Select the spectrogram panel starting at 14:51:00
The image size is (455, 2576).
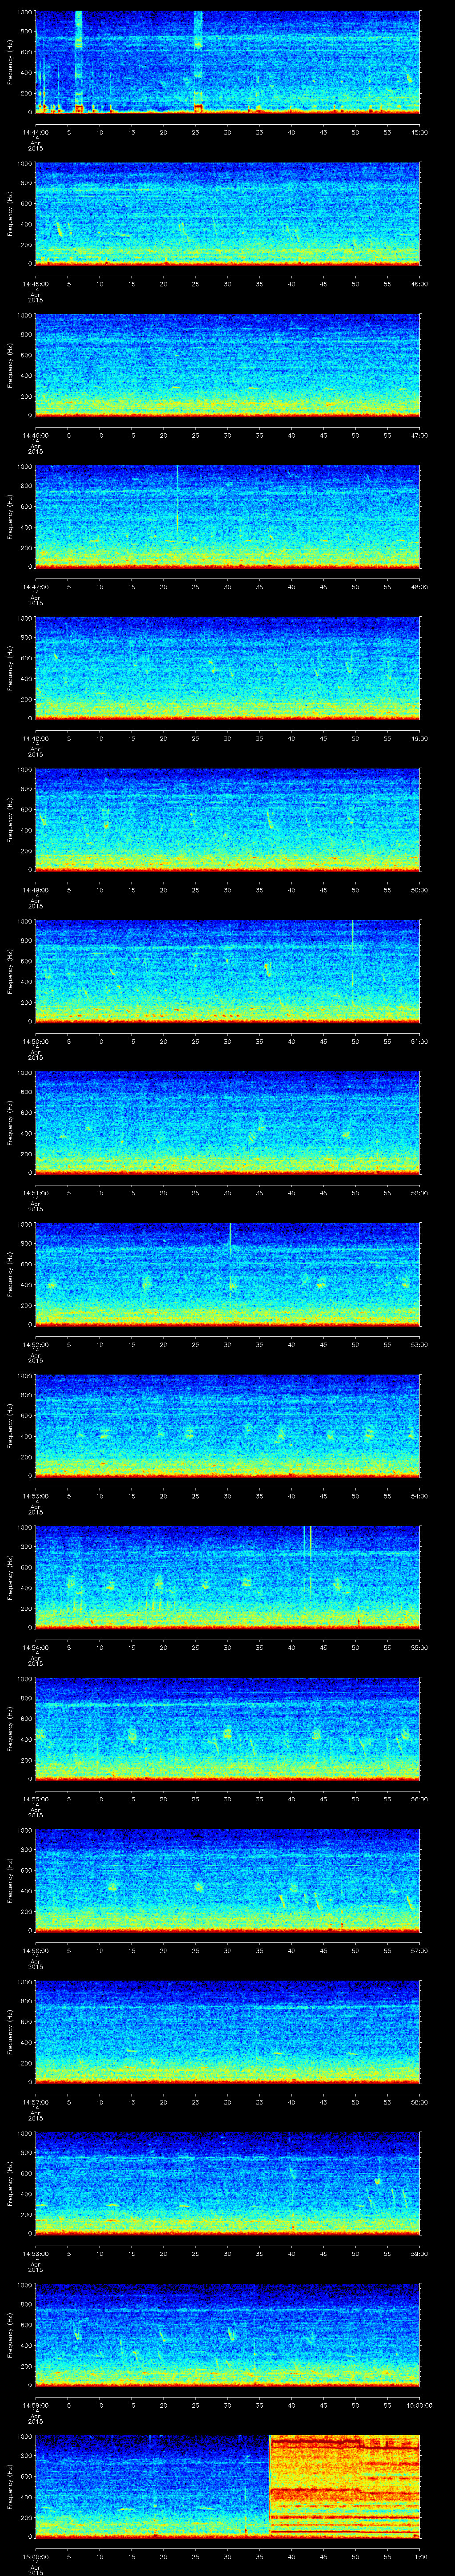[228, 1122]
